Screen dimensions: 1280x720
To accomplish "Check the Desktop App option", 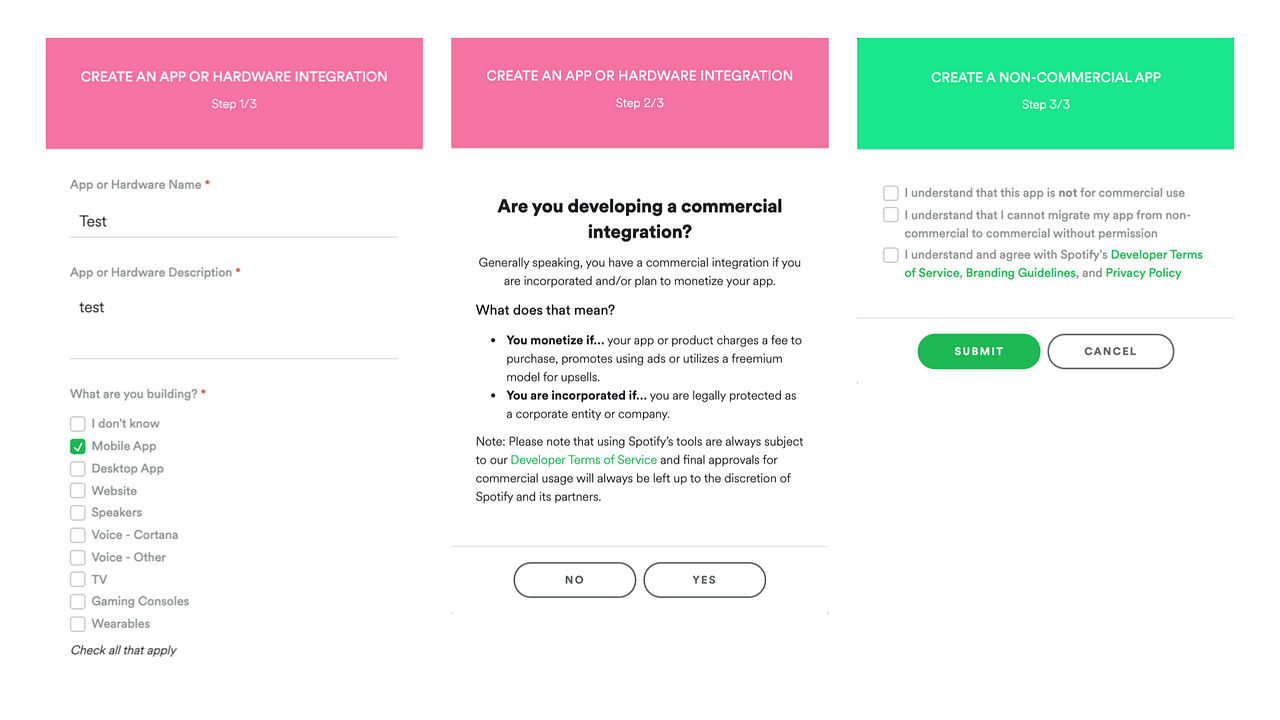I will tap(77, 468).
